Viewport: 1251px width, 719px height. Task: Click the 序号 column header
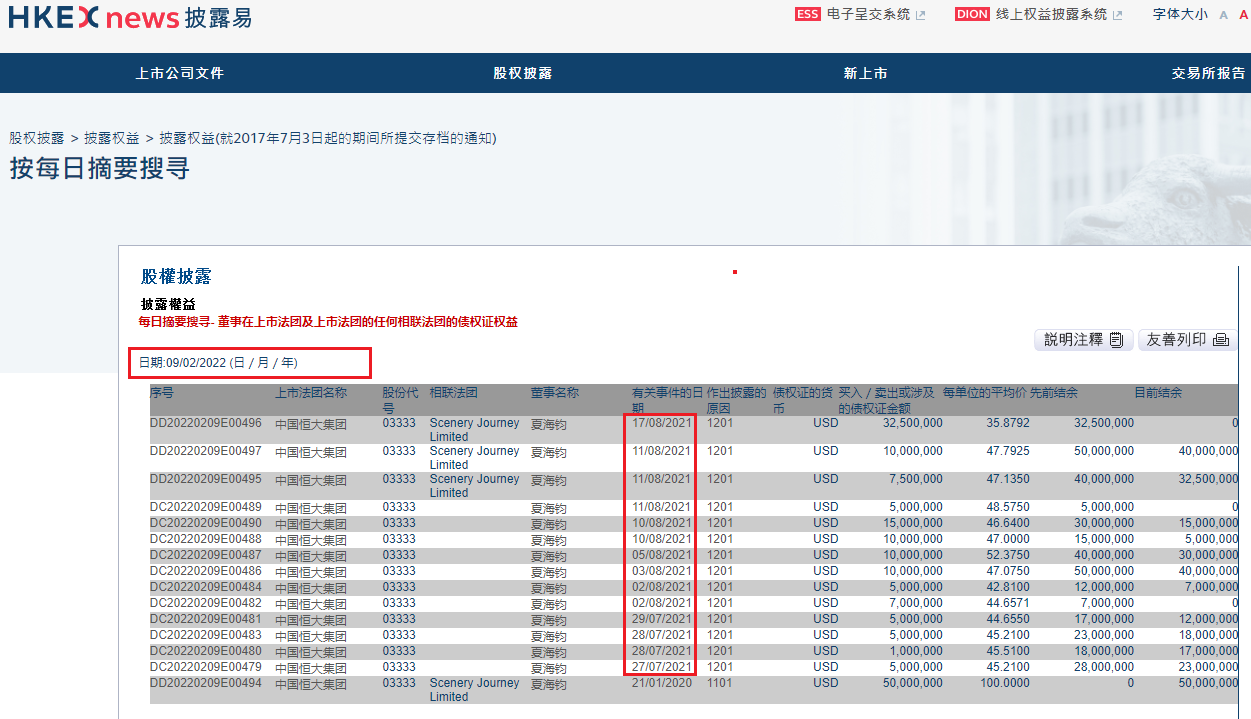(162, 393)
